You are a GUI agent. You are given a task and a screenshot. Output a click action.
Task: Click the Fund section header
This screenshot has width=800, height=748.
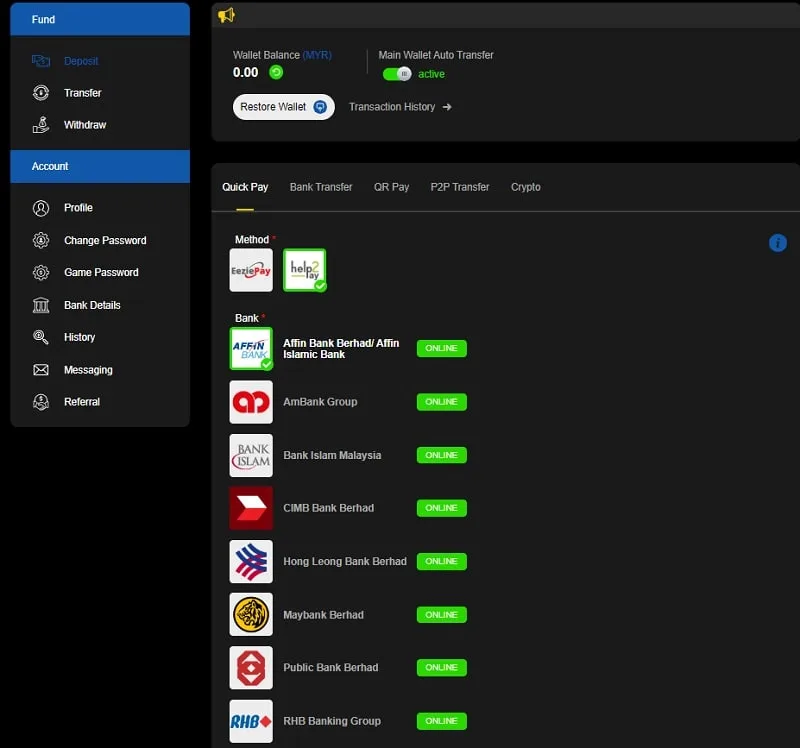(100, 19)
